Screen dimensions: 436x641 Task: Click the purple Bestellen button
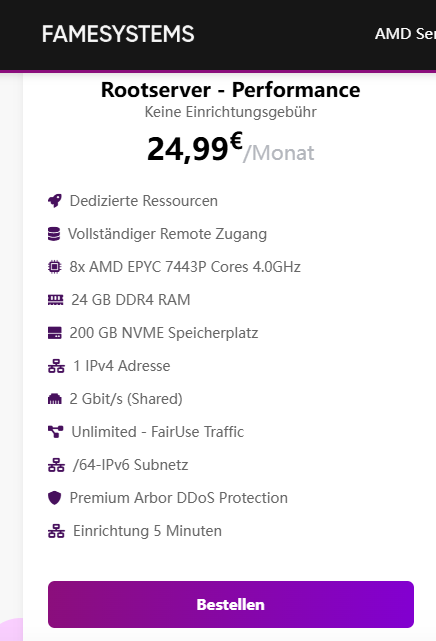(231, 604)
